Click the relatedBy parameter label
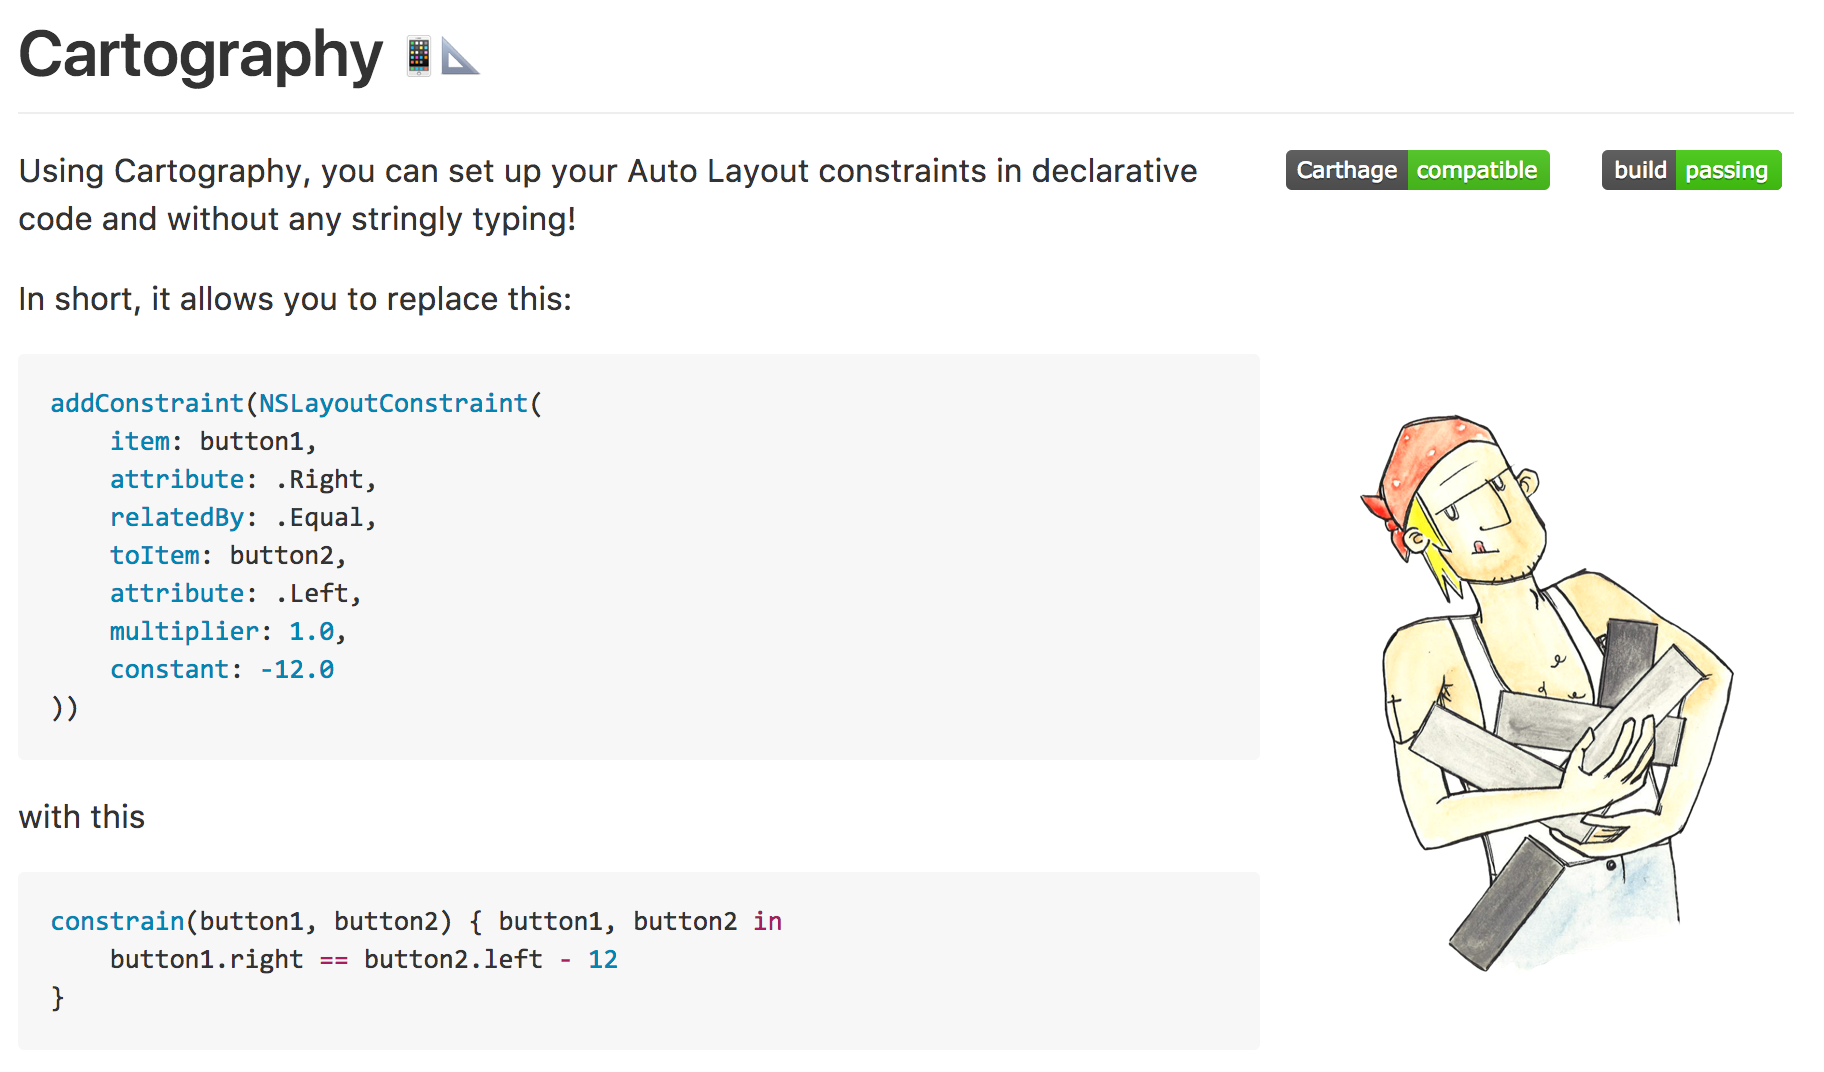The width and height of the screenshot is (1824, 1072). click(177, 517)
